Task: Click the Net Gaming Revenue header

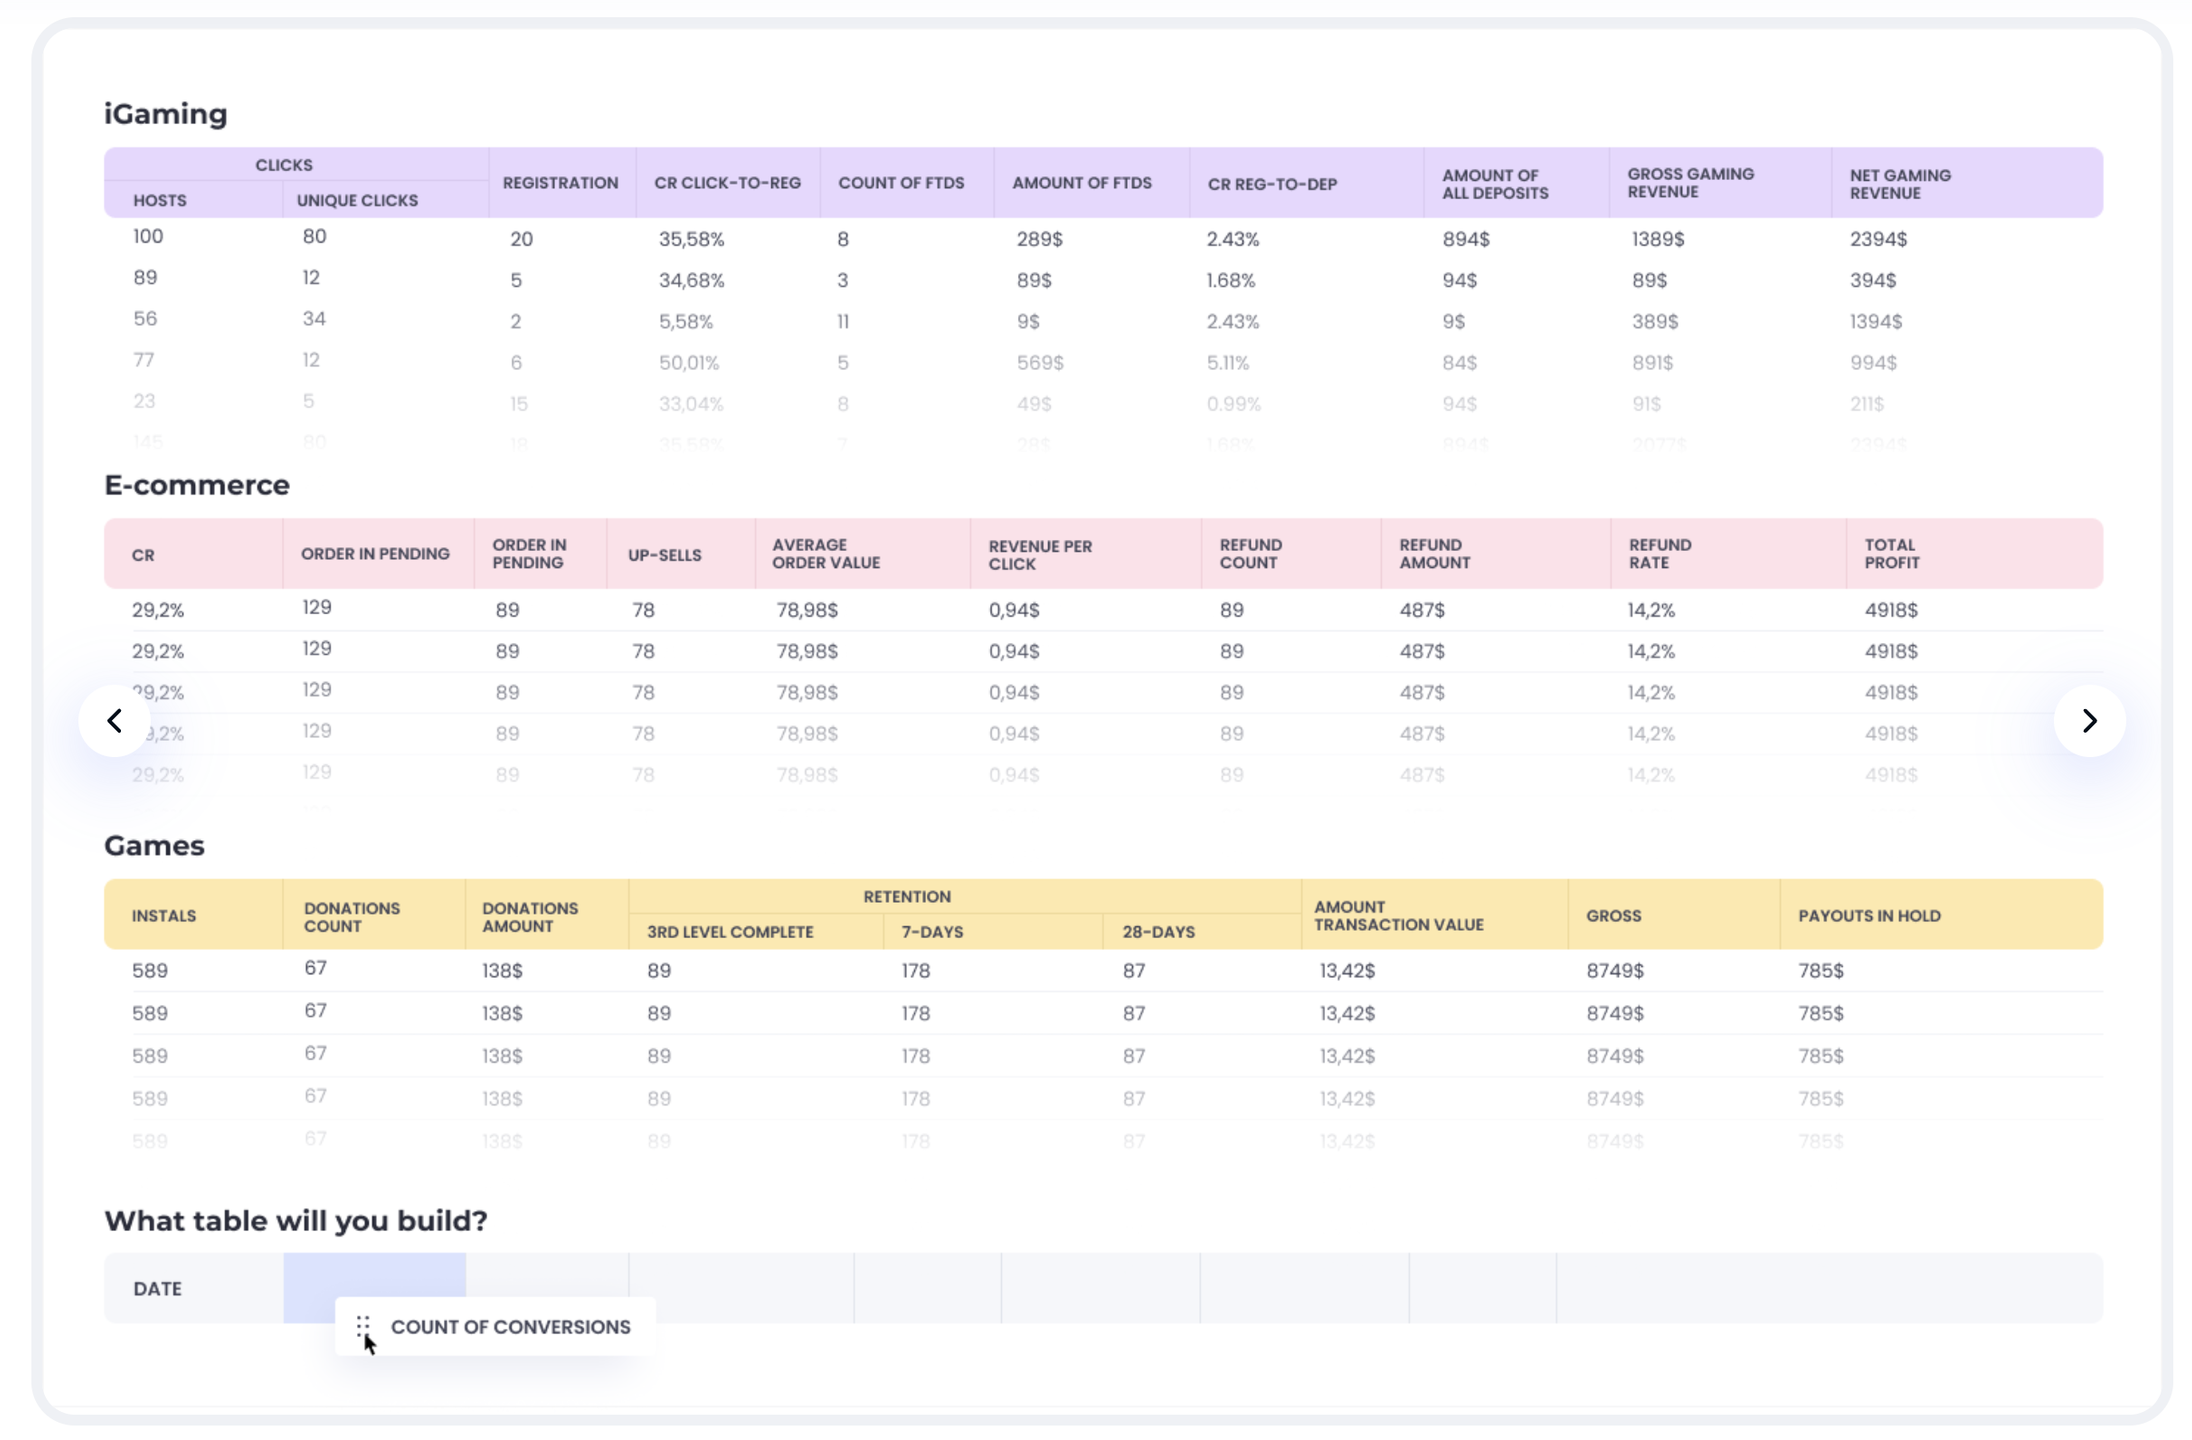Action: click(x=1899, y=184)
